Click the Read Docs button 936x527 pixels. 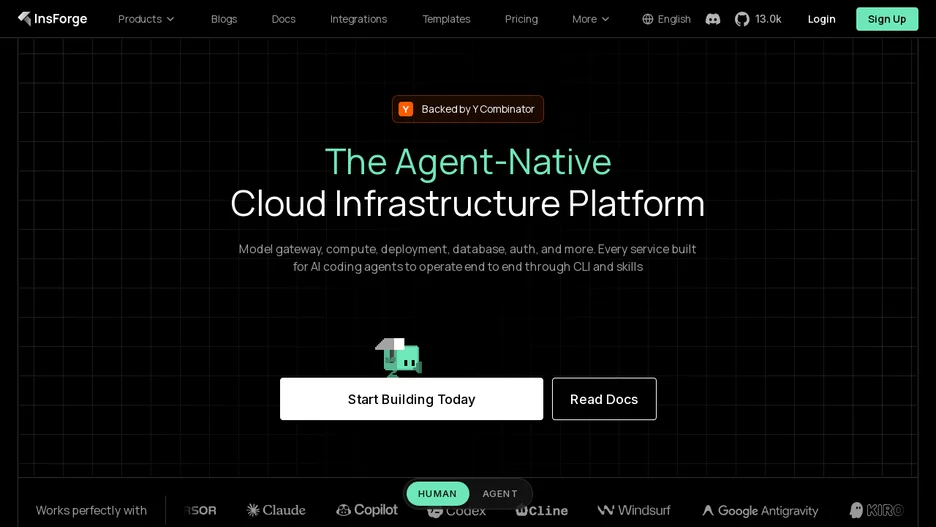604,399
